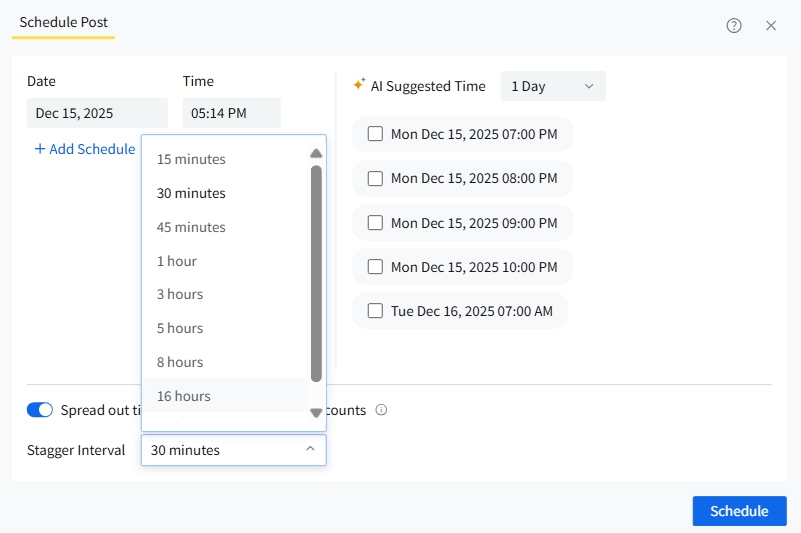This screenshot has height=533, width=801.
Task: Click the Add Schedule link
Action: (x=85, y=149)
